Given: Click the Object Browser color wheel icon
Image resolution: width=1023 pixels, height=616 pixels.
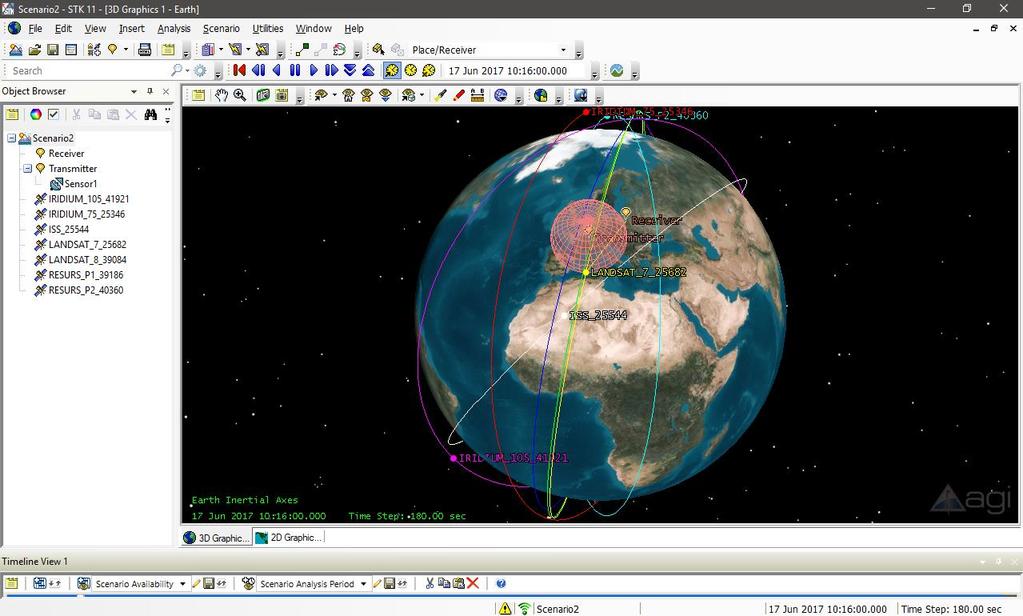Looking at the screenshot, I should coord(36,115).
